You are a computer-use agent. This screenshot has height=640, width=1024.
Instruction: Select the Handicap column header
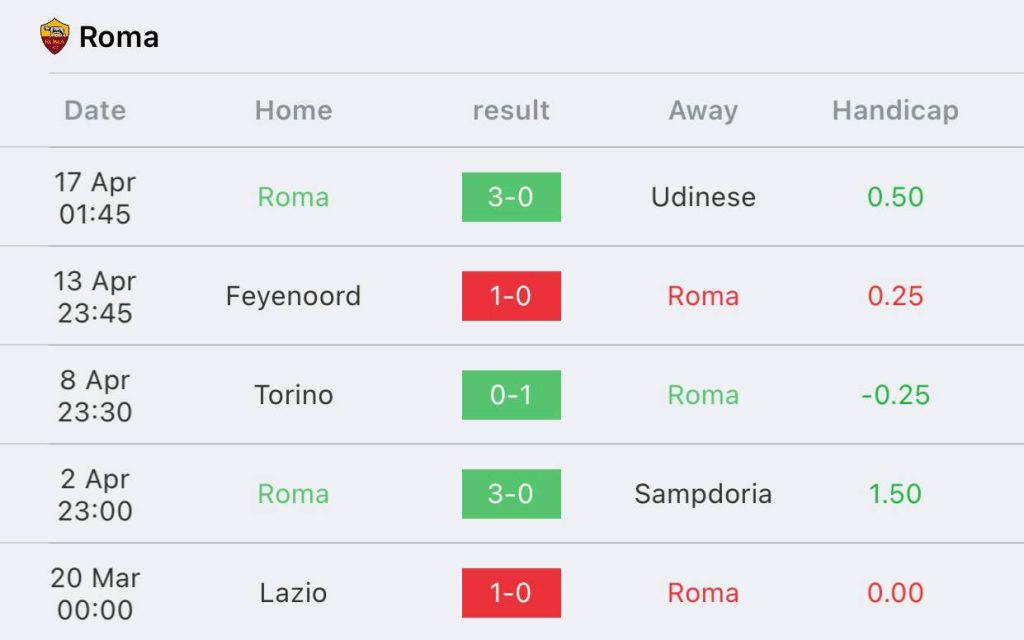point(895,110)
